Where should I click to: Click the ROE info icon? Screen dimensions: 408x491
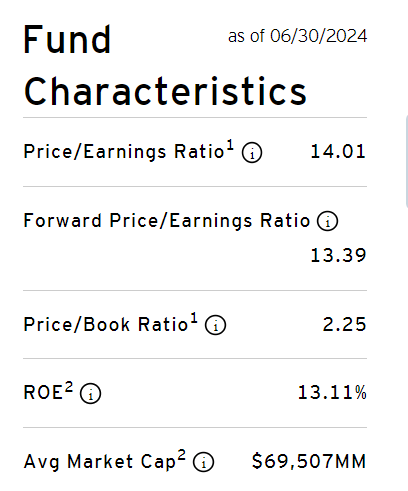[x=90, y=393]
